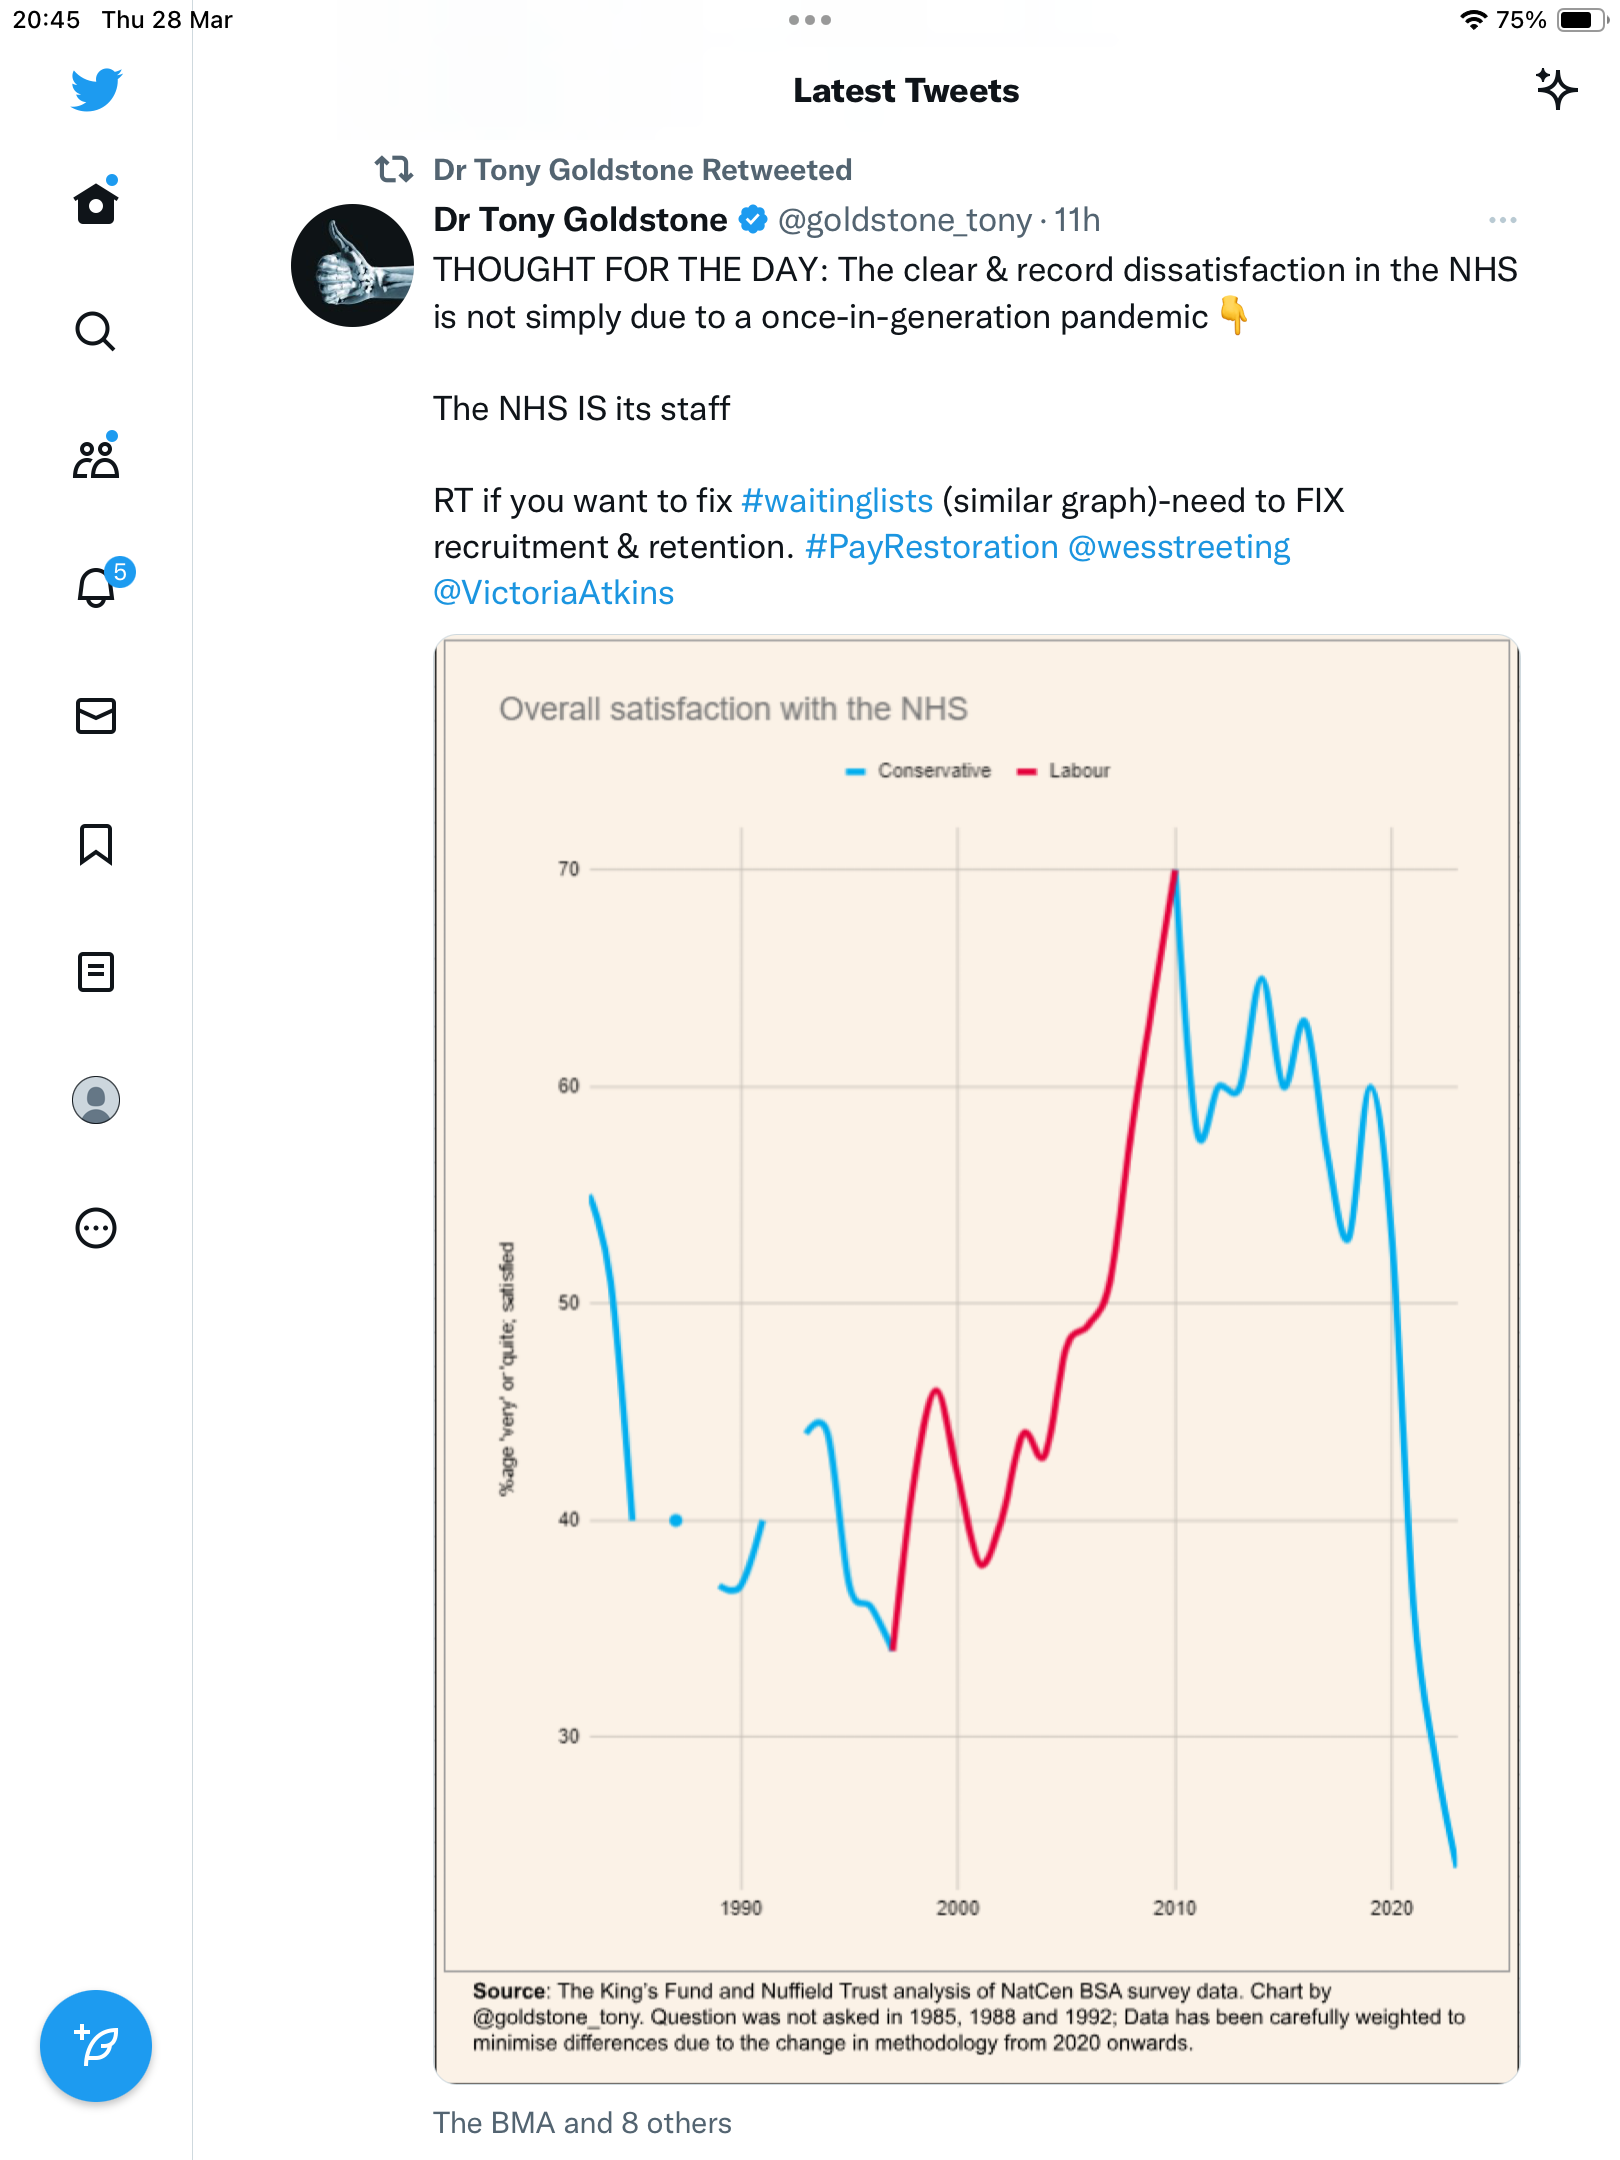The image size is (1620, 2160).
Task: Open the Search magnifier icon
Action: click(x=96, y=331)
